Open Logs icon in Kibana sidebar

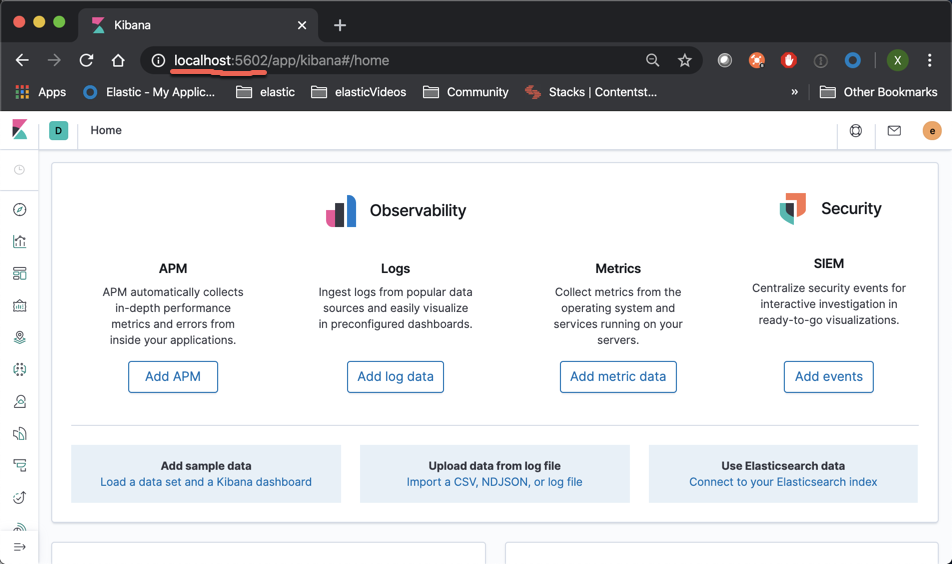coord(19,433)
